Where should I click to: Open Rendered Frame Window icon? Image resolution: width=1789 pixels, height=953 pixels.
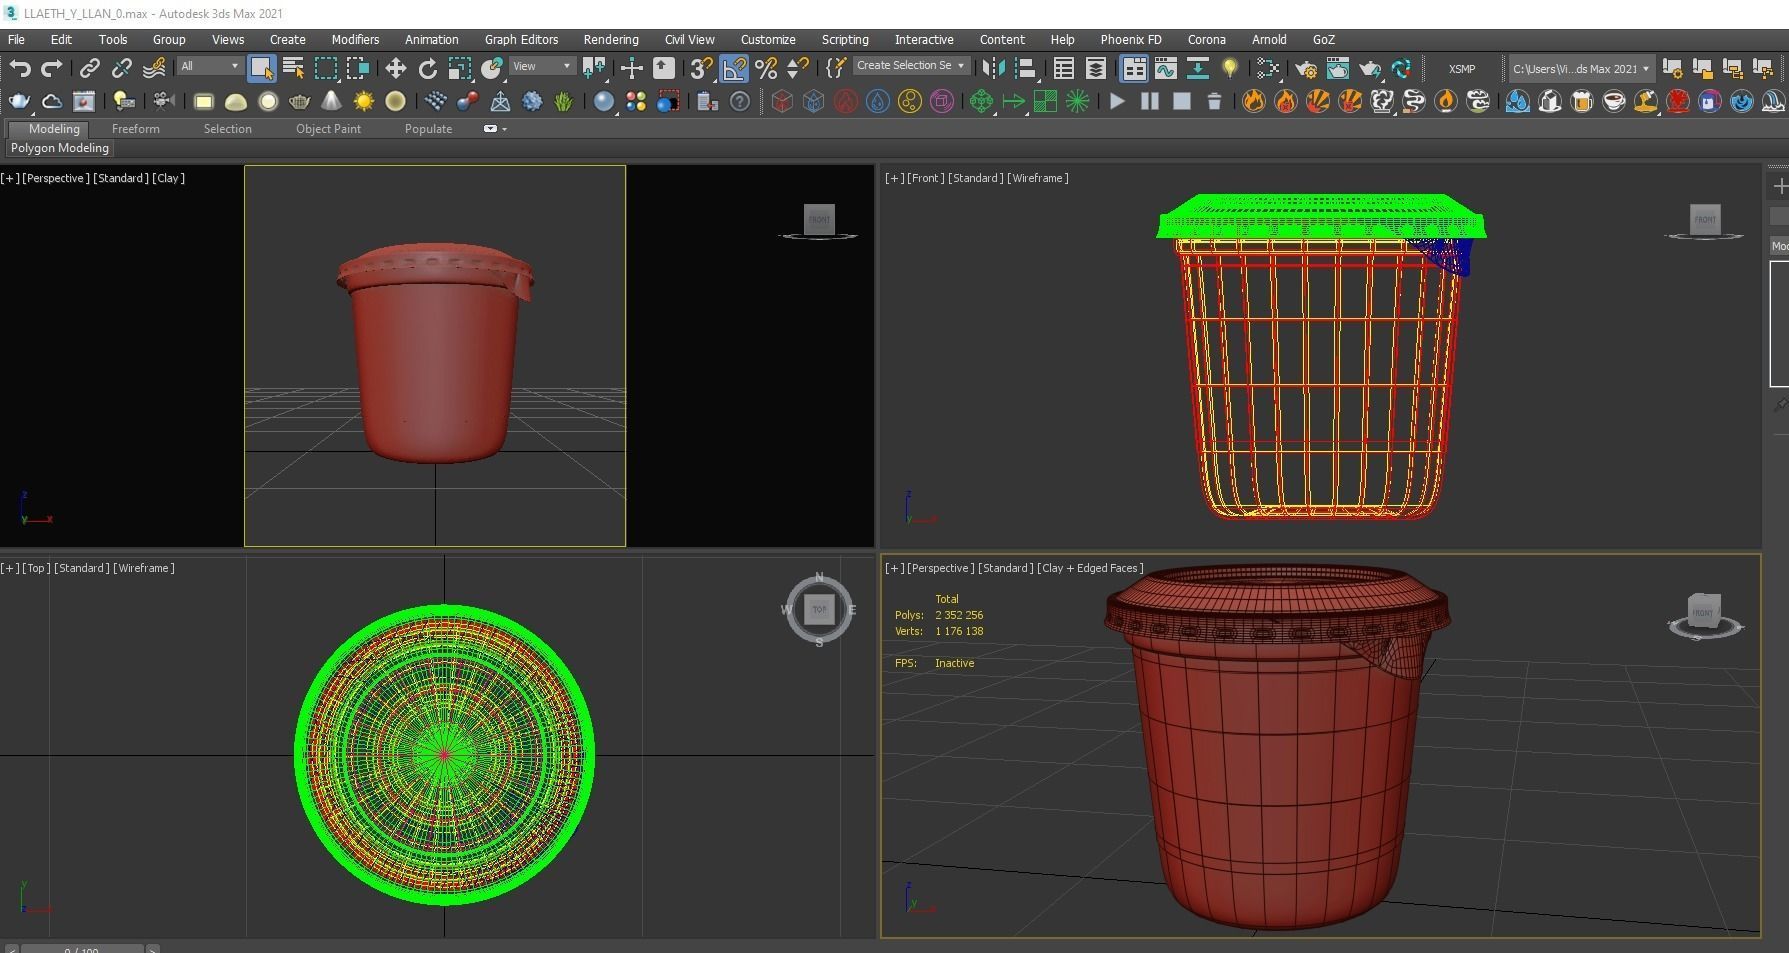(x=1338, y=68)
